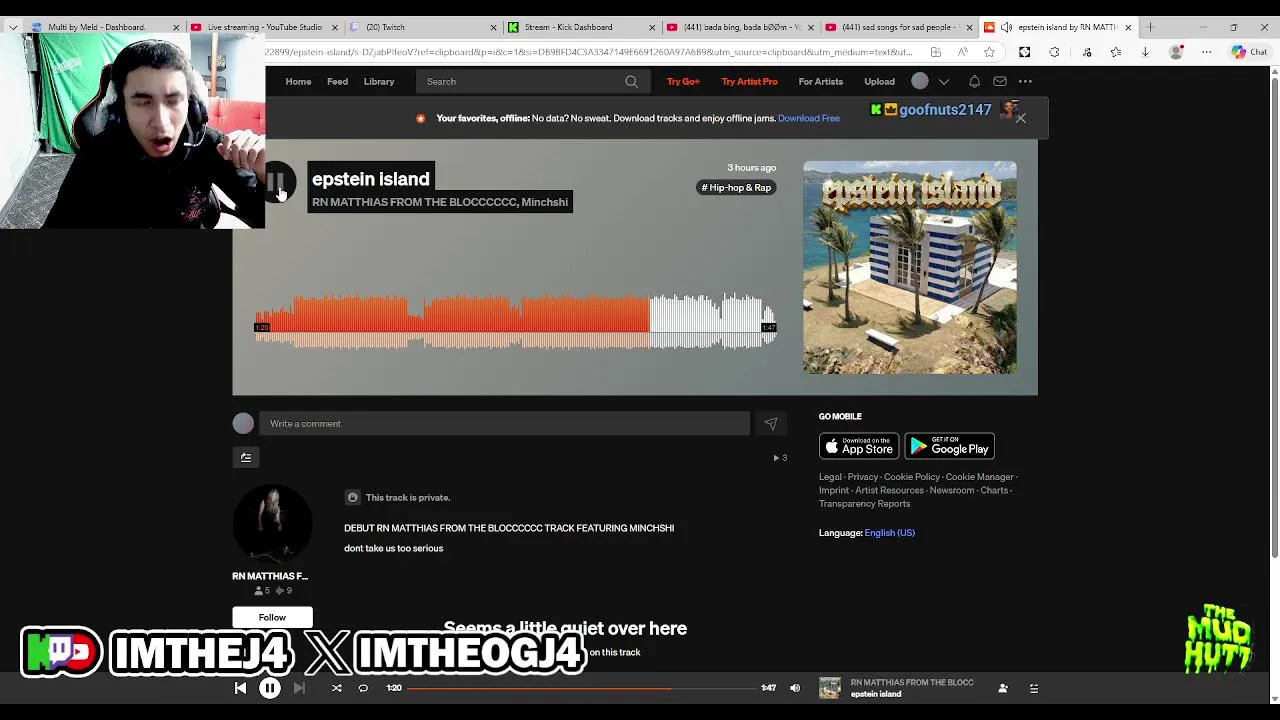Open the Hip-hop & Rap tag
Screen dimensions: 1280x720
point(737,188)
